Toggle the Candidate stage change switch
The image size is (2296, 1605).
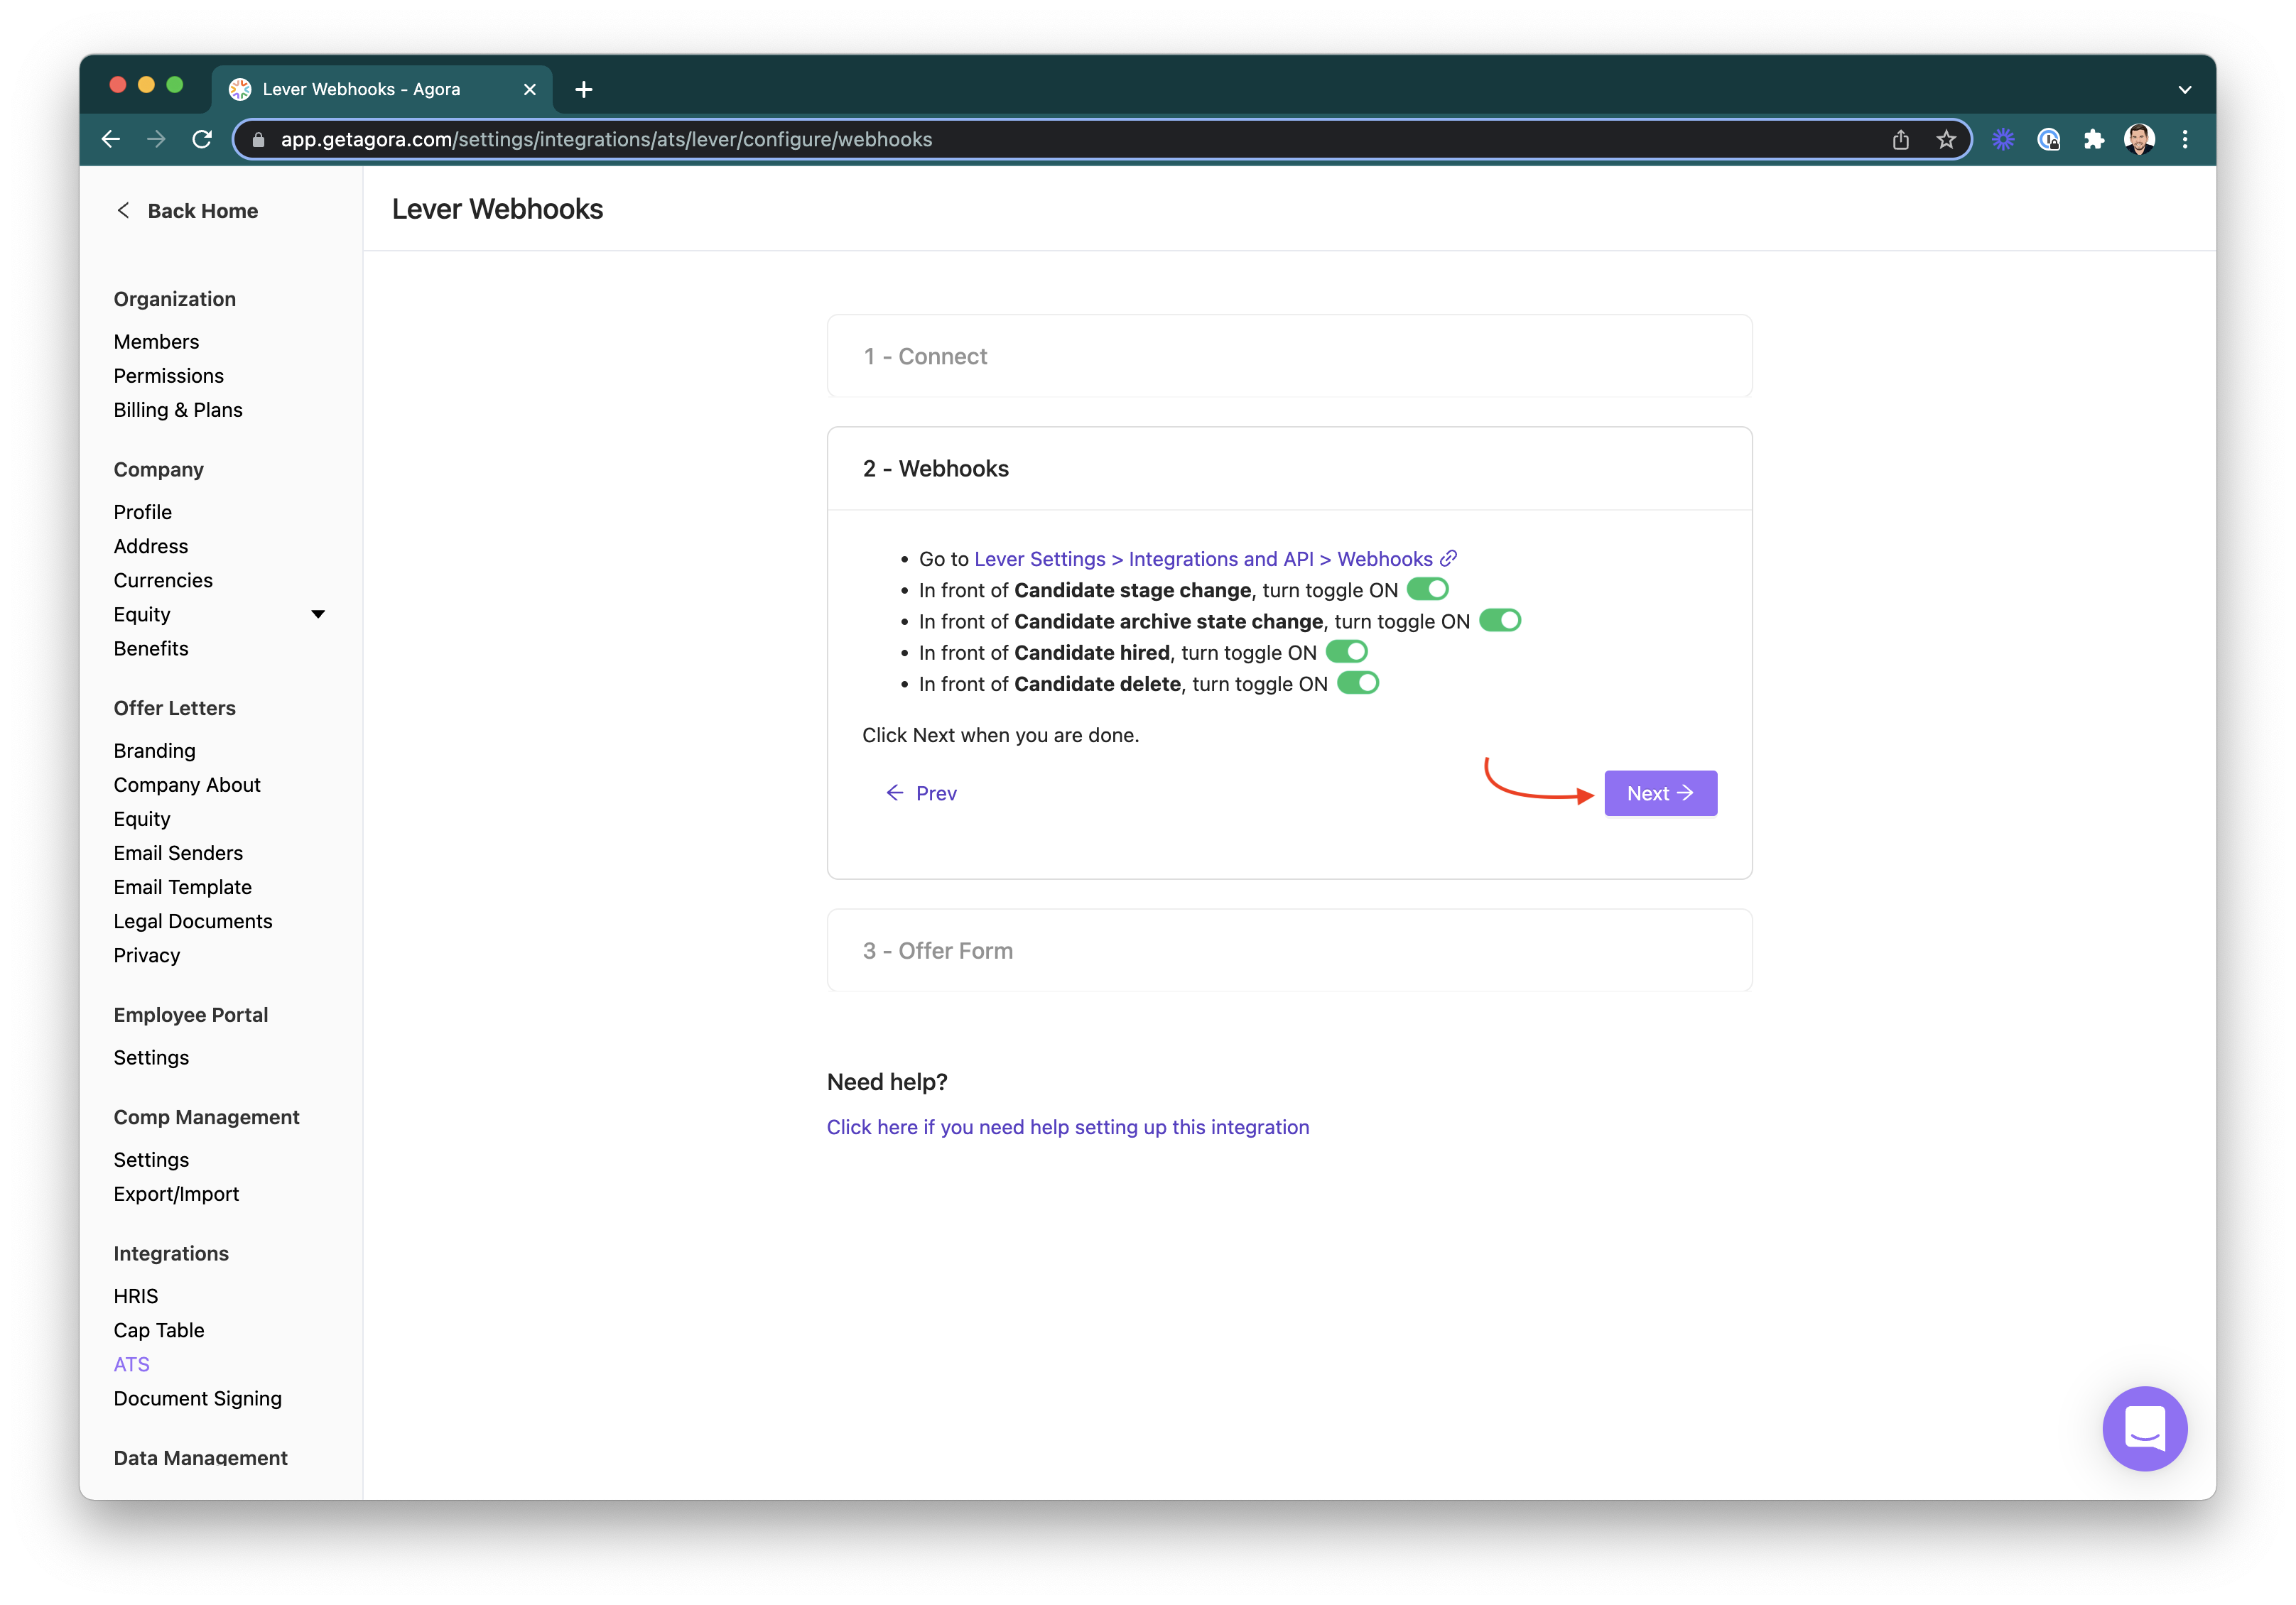pyautogui.click(x=1427, y=589)
